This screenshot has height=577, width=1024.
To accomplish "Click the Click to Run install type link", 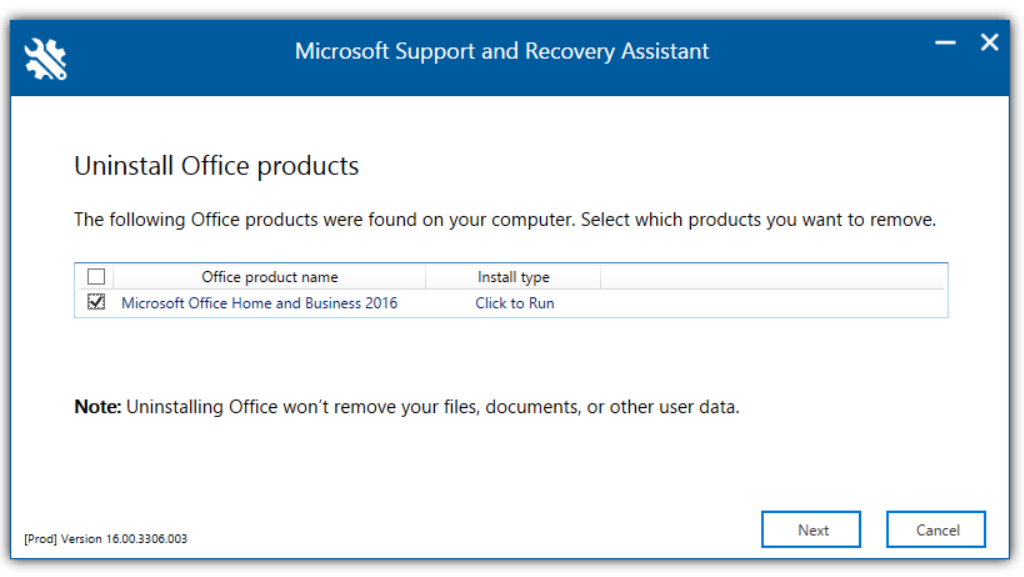I will tap(514, 302).
